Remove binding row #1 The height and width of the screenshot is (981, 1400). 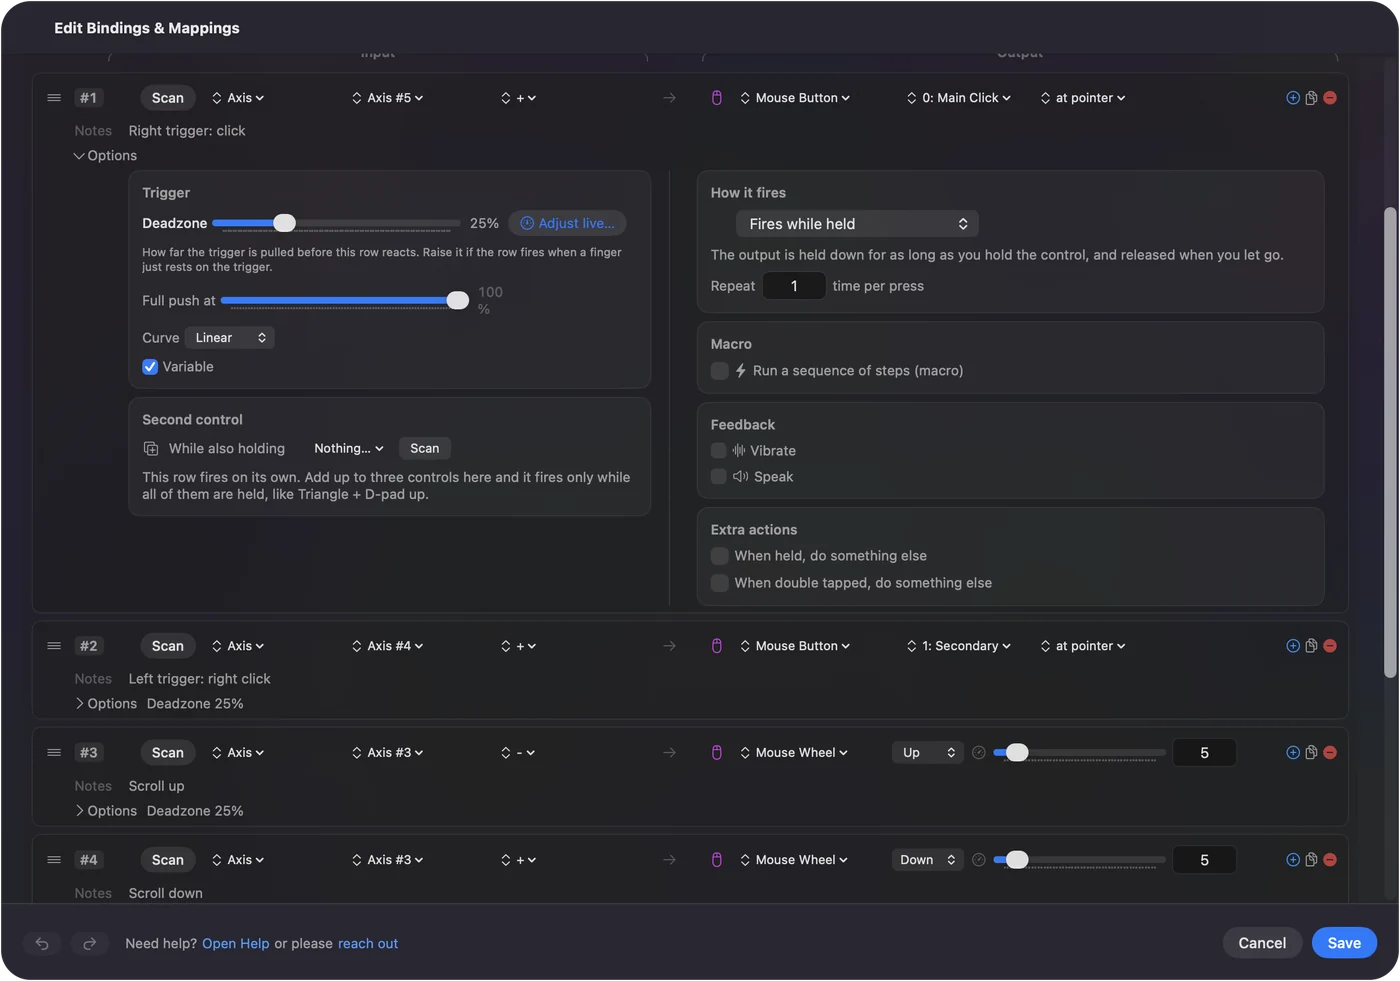click(1330, 98)
